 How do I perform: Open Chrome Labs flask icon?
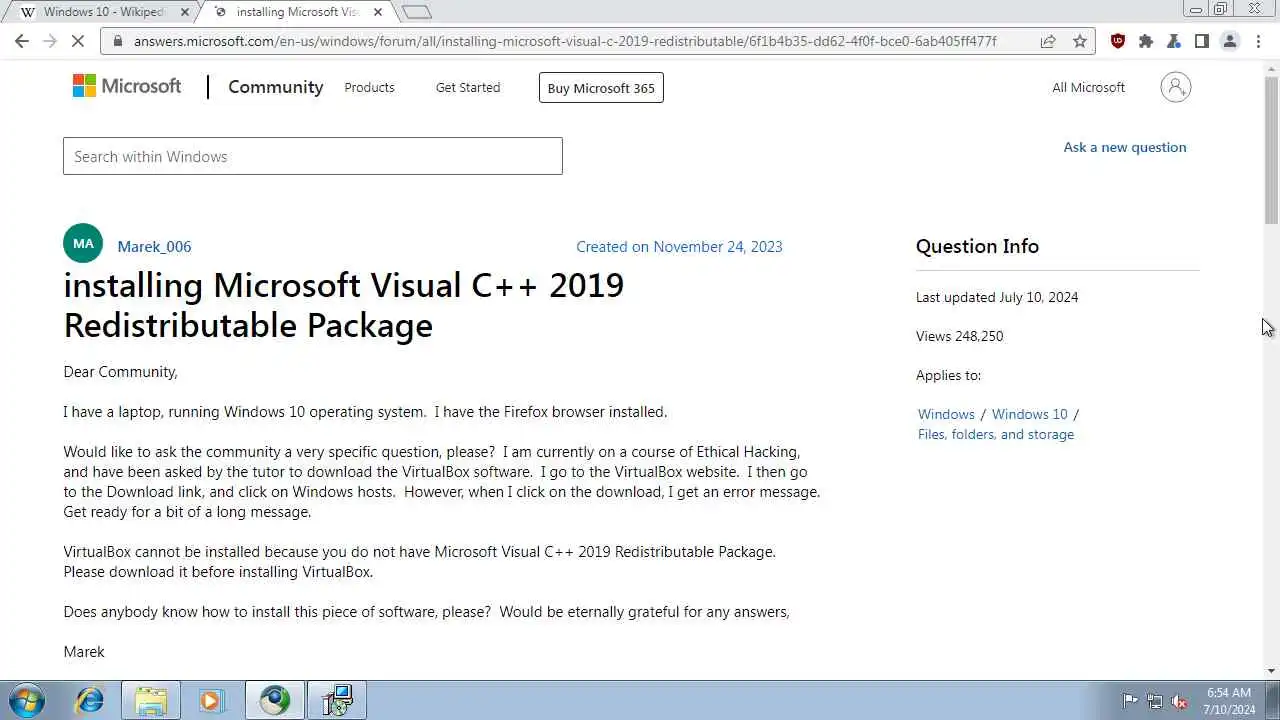1174,41
